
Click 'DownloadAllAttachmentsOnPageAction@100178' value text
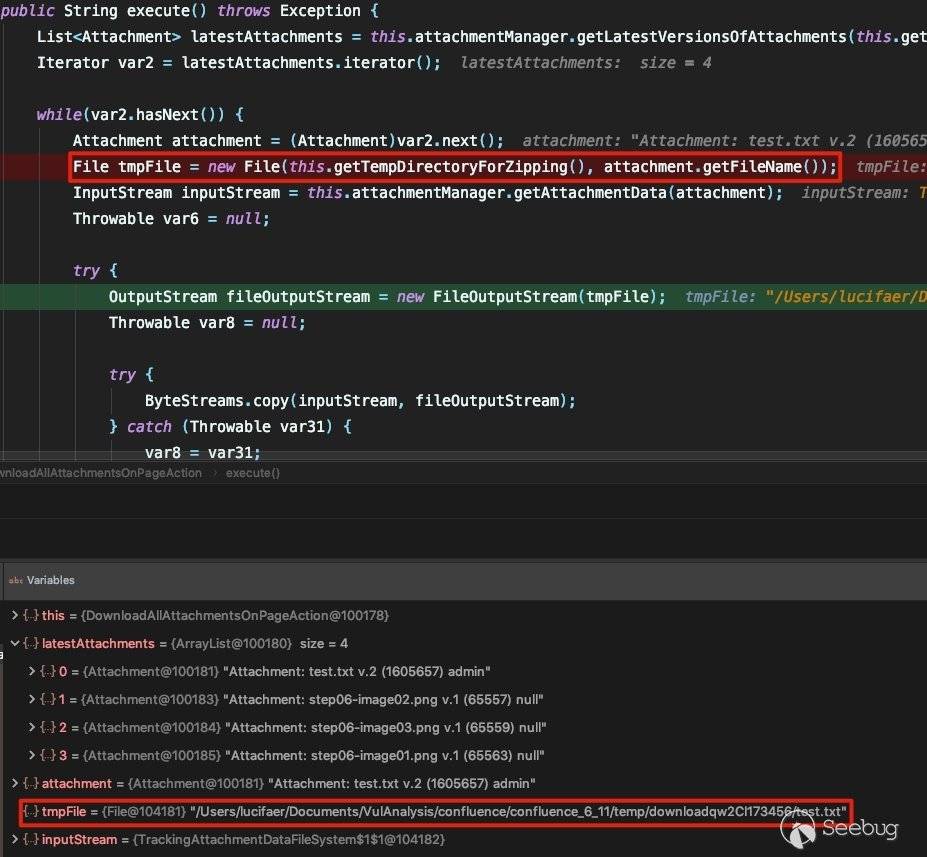pos(235,615)
